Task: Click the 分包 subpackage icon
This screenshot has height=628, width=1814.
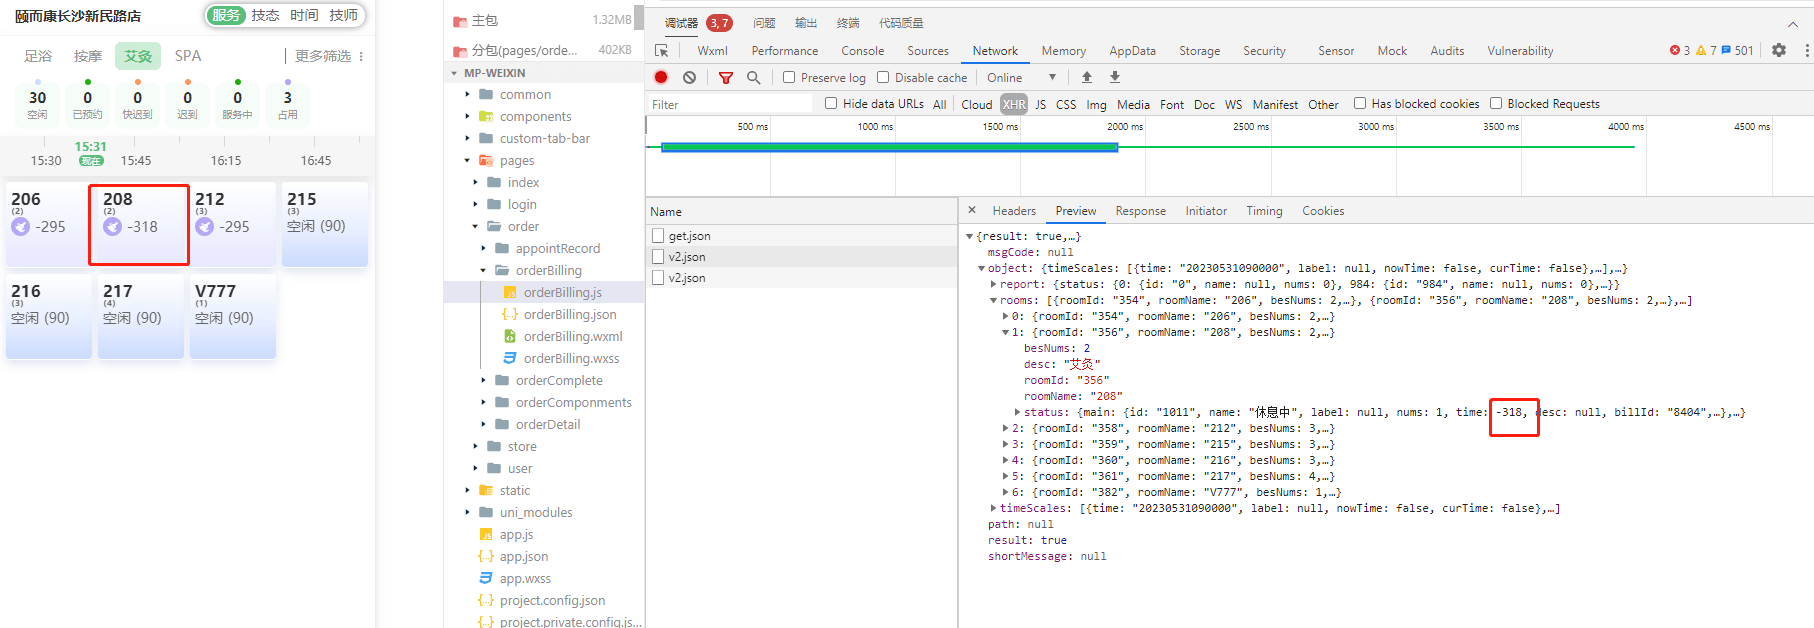Action: 460,51
